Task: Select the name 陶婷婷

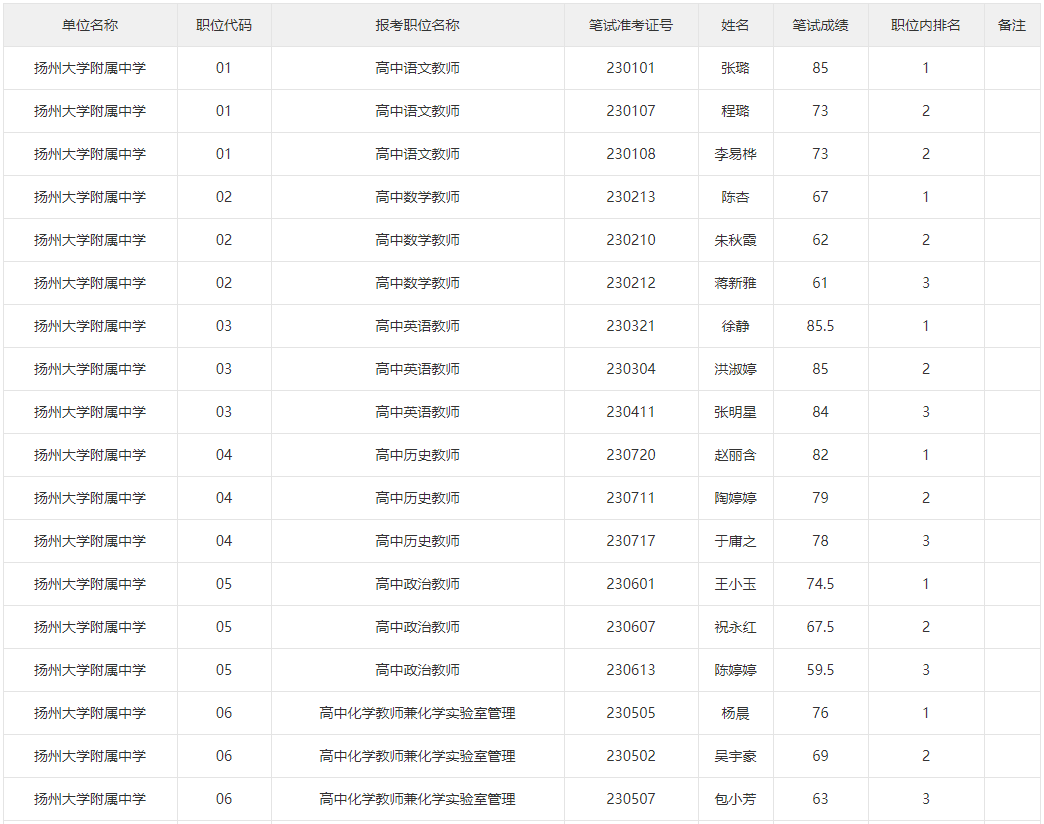Action: click(735, 498)
